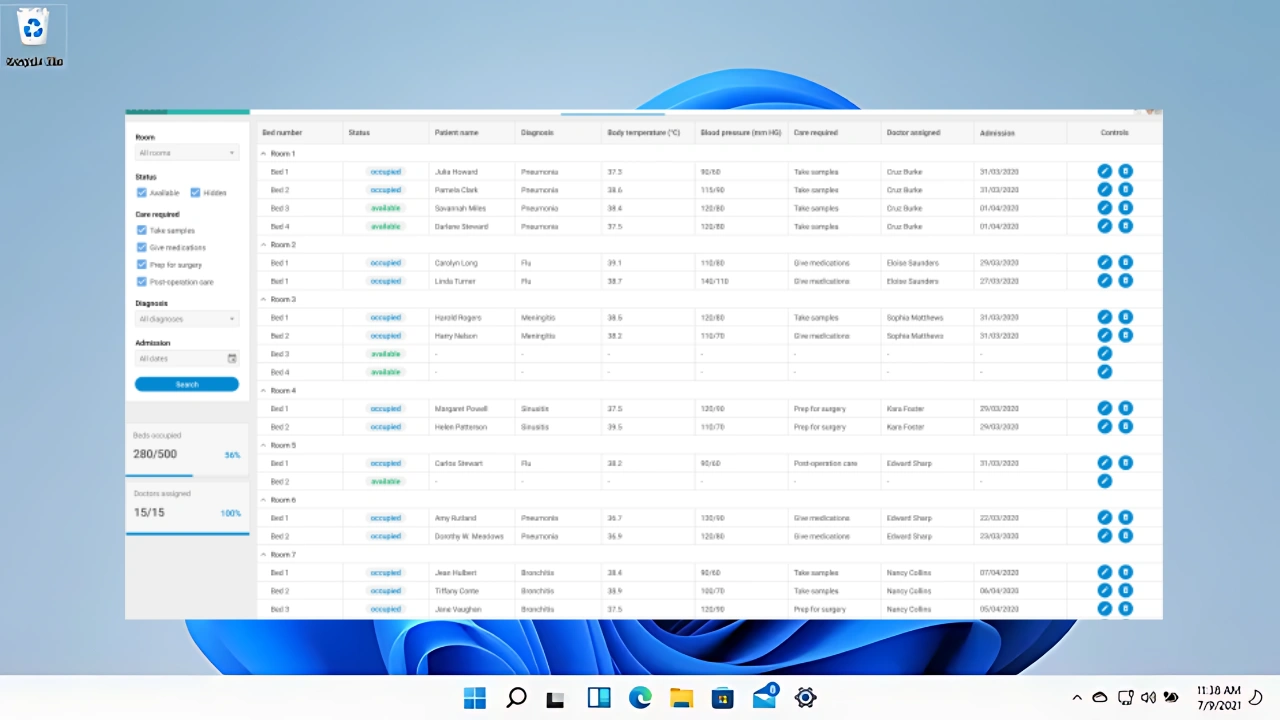
Task: Open the Recycle Bin desktop icon
Action: pos(34,36)
